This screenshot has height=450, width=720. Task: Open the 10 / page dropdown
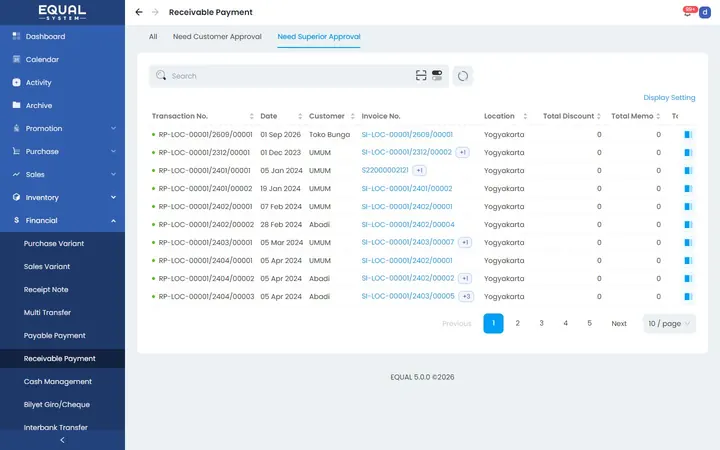pos(669,324)
